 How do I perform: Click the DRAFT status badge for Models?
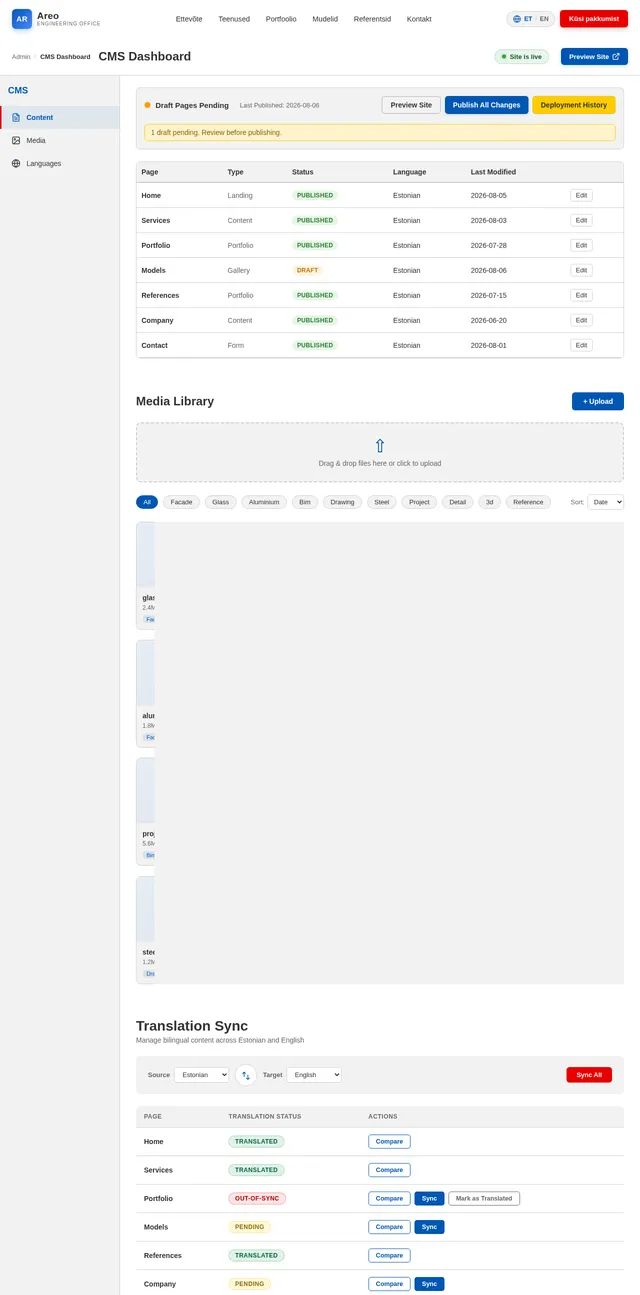point(307,270)
